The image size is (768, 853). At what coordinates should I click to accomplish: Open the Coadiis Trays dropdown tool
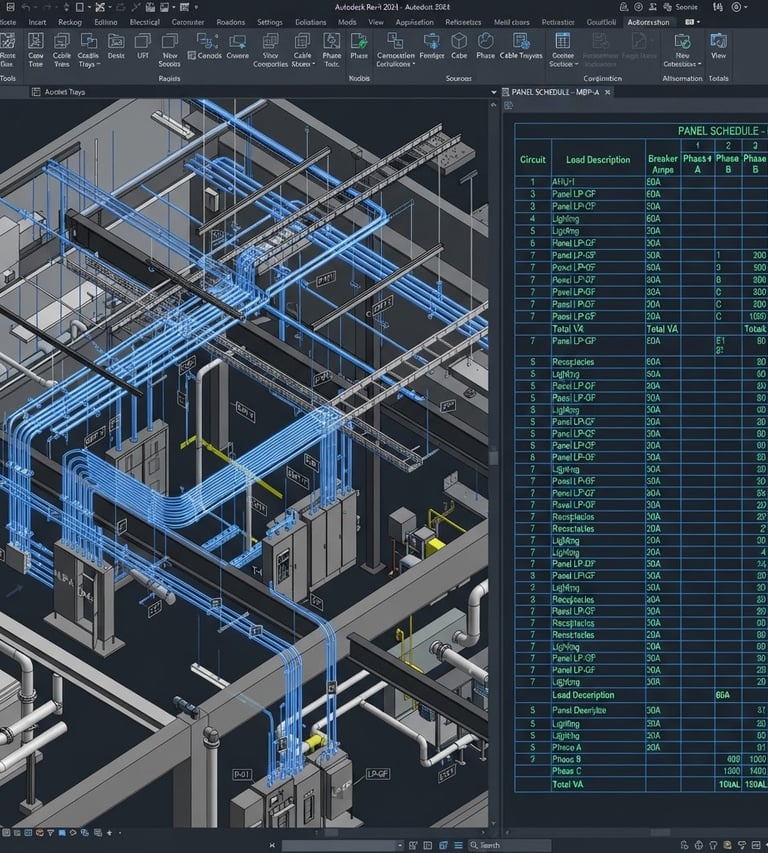pyautogui.click(x=88, y=50)
